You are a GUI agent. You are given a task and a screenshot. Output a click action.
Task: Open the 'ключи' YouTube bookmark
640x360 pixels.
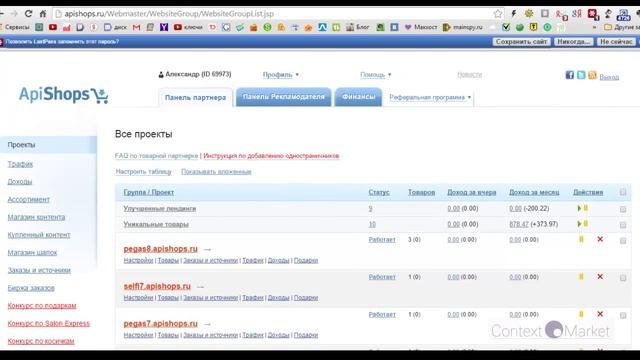(188, 27)
